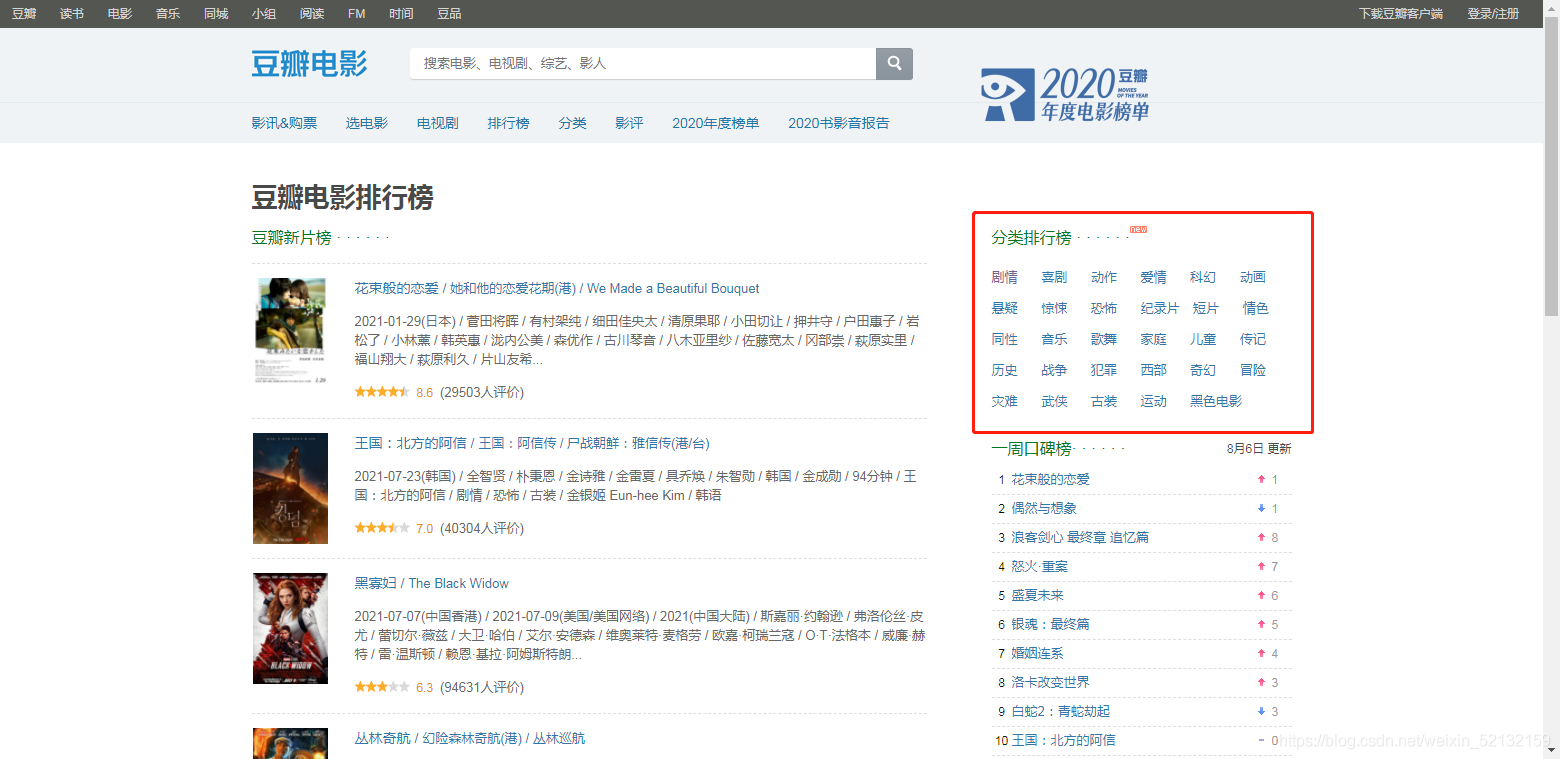Open 音乐 in the top bar
This screenshot has height=759, width=1560.
[x=168, y=14]
